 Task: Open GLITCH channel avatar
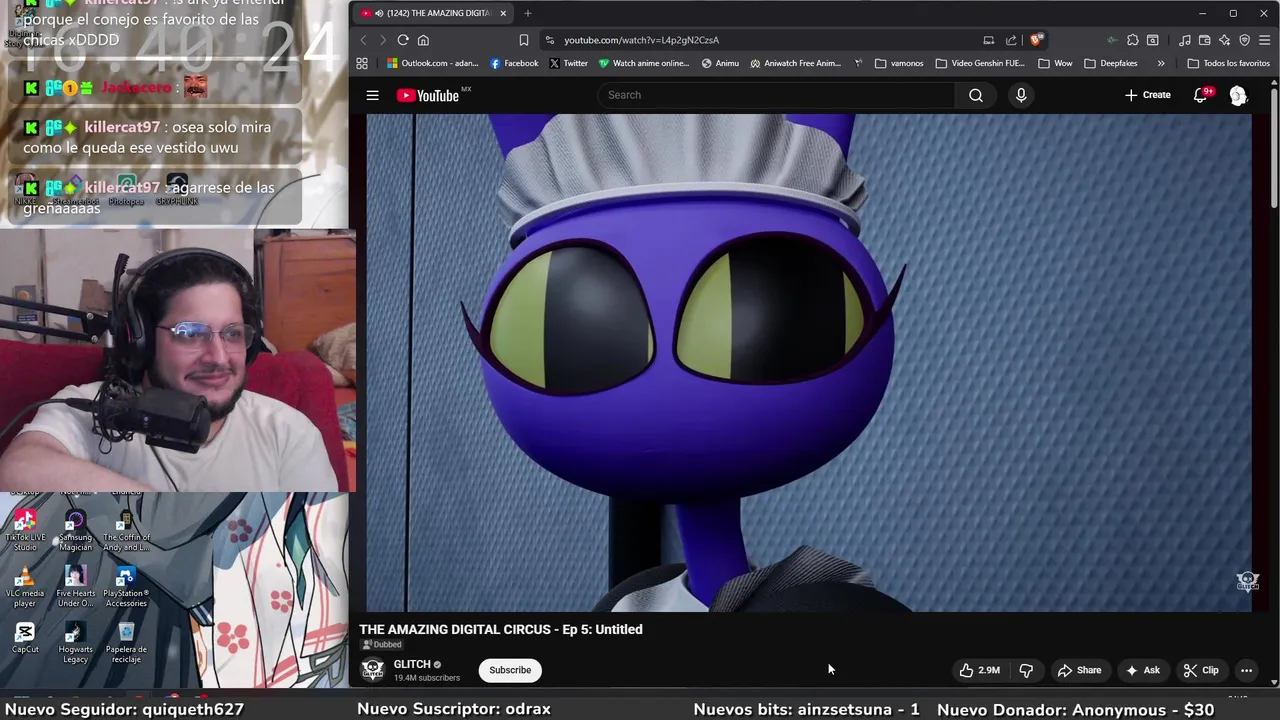373,669
